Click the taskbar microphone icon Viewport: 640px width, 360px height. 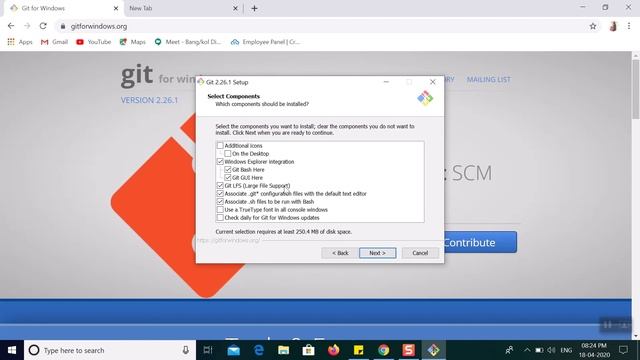pyautogui.click(x=186, y=350)
